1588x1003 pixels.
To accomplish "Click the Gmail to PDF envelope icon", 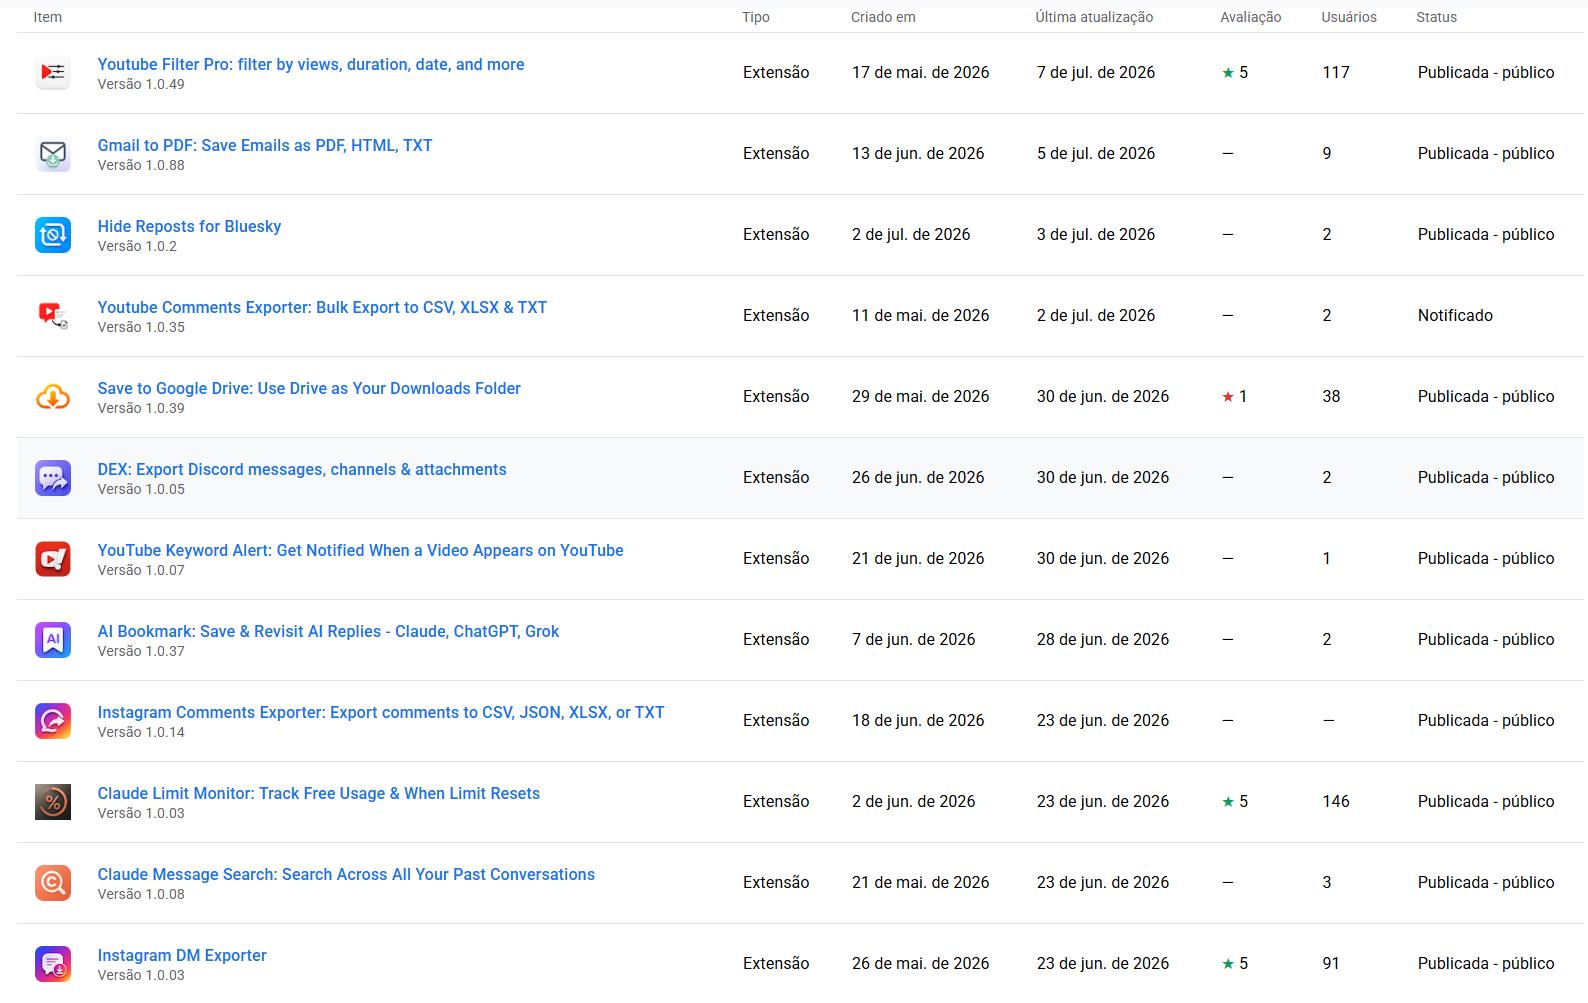I will [53, 154].
